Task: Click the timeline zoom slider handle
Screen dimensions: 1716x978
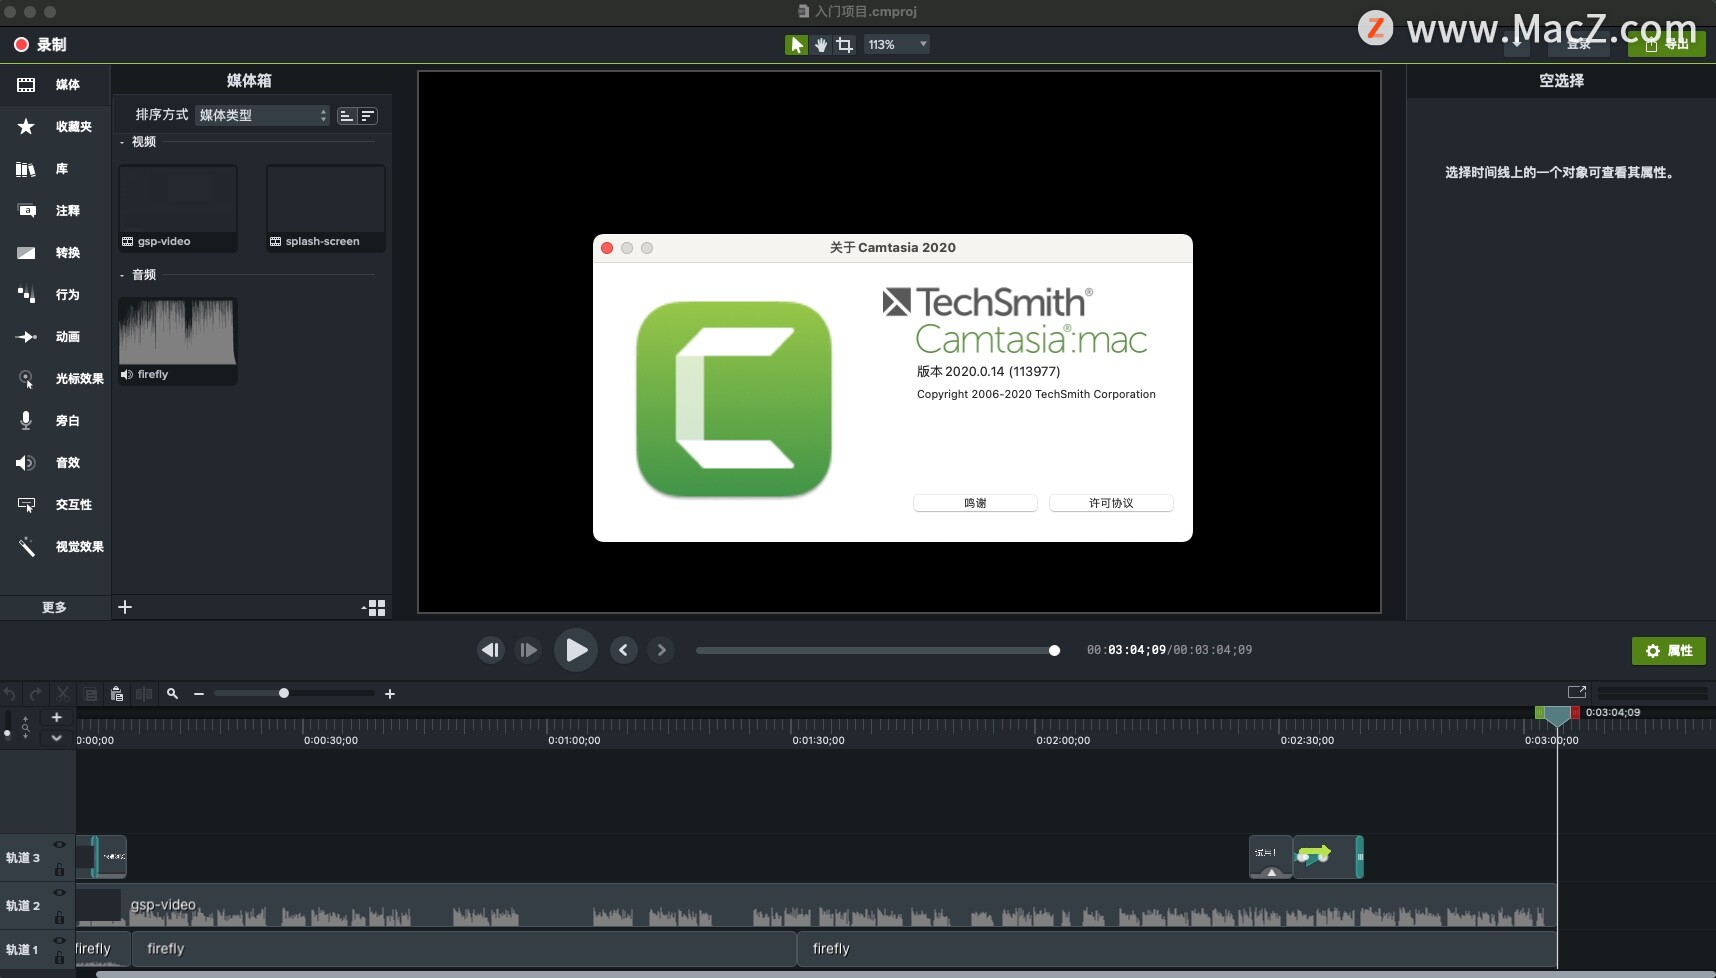Action: [284, 693]
